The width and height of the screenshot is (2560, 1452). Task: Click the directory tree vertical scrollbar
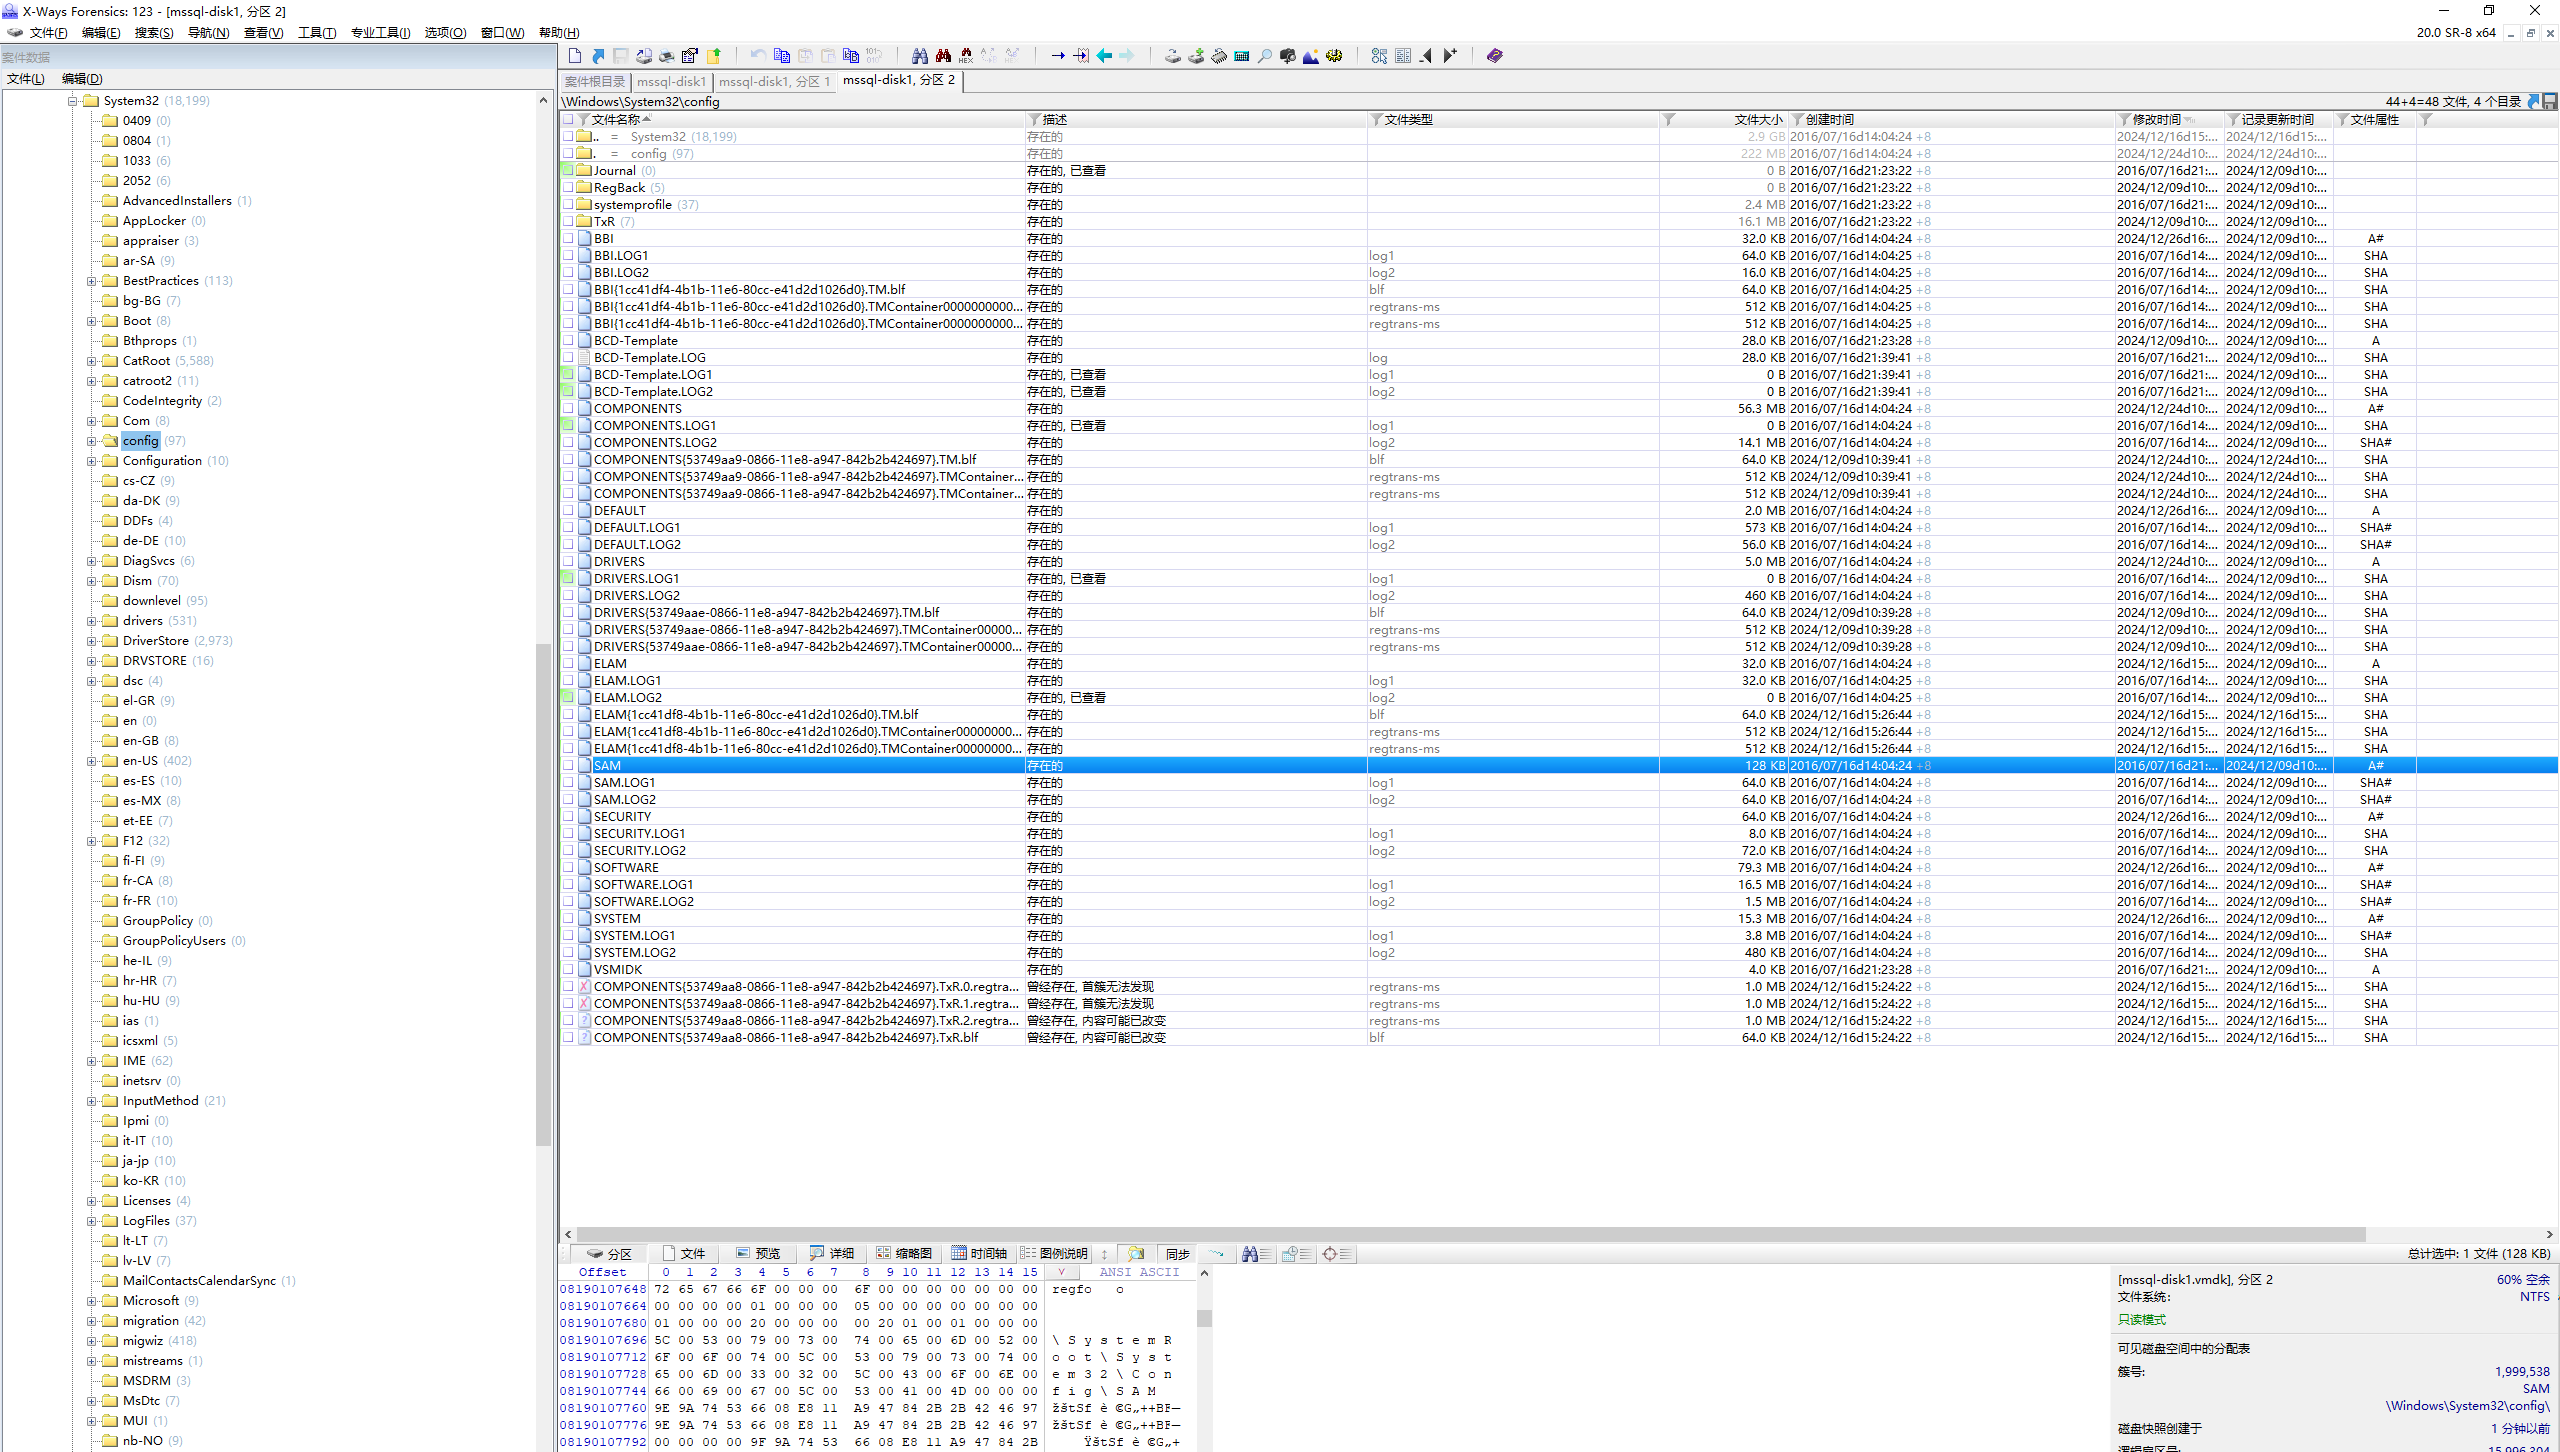(x=543, y=895)
